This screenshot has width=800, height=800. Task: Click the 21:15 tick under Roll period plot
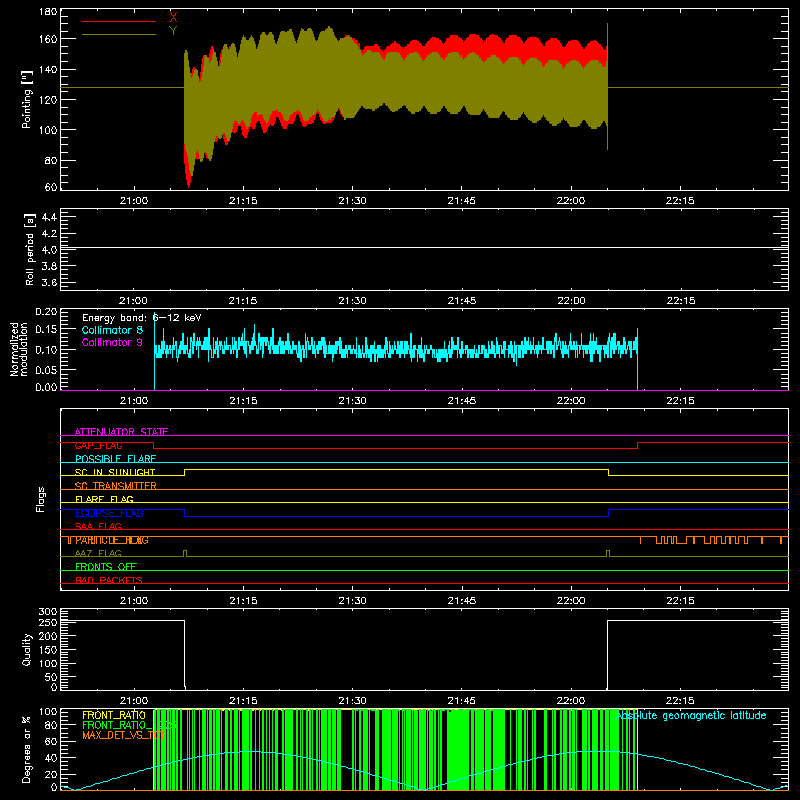243,301
